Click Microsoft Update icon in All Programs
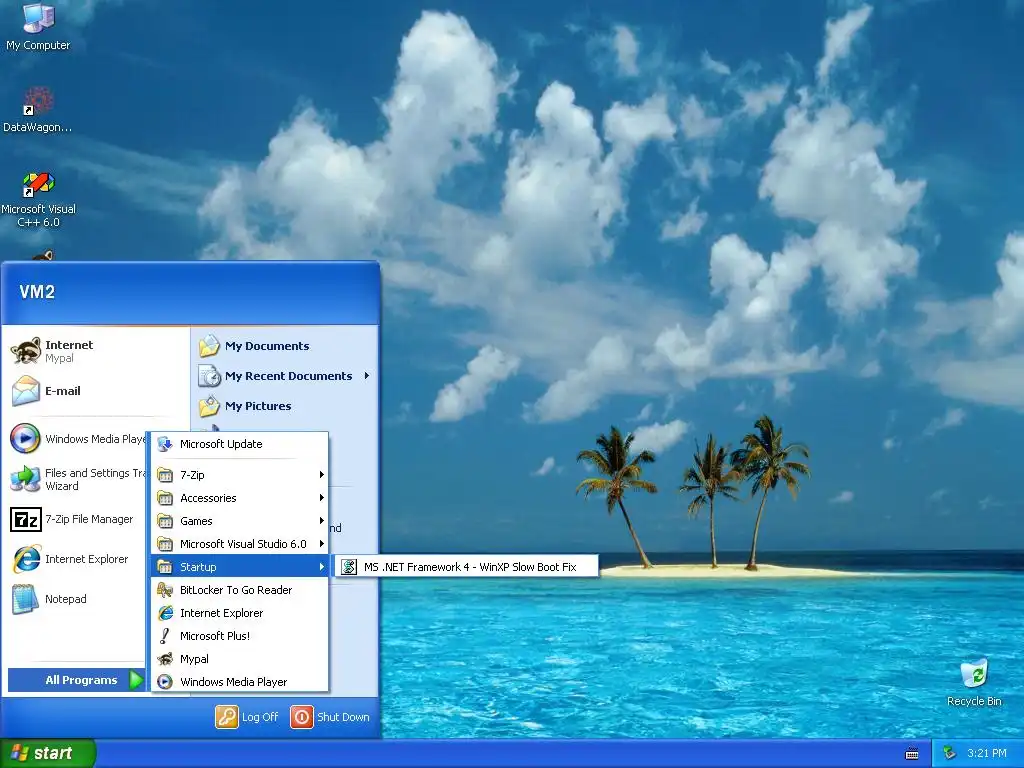Image resolution: width=1024 pixels, height=768 pixels. [x=165, y=444]
